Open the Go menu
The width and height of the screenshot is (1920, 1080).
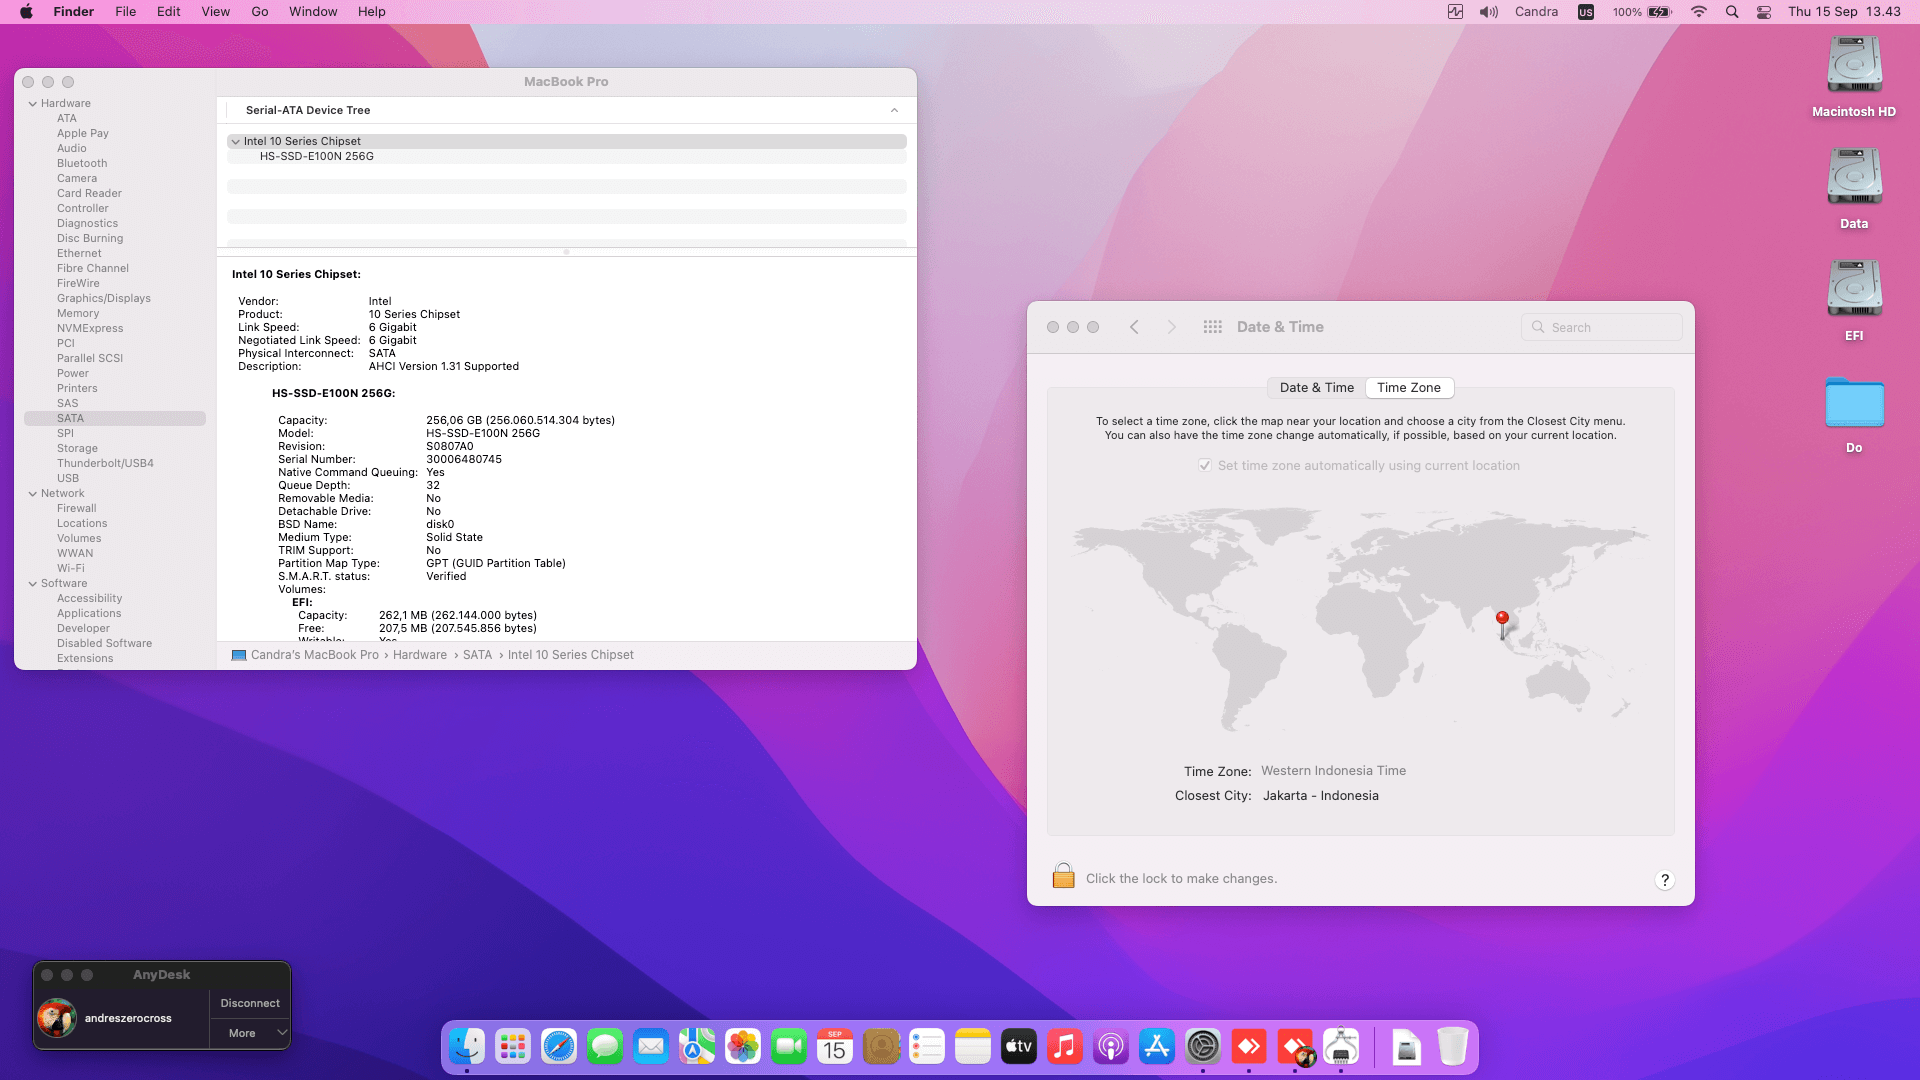coord(260,12)
